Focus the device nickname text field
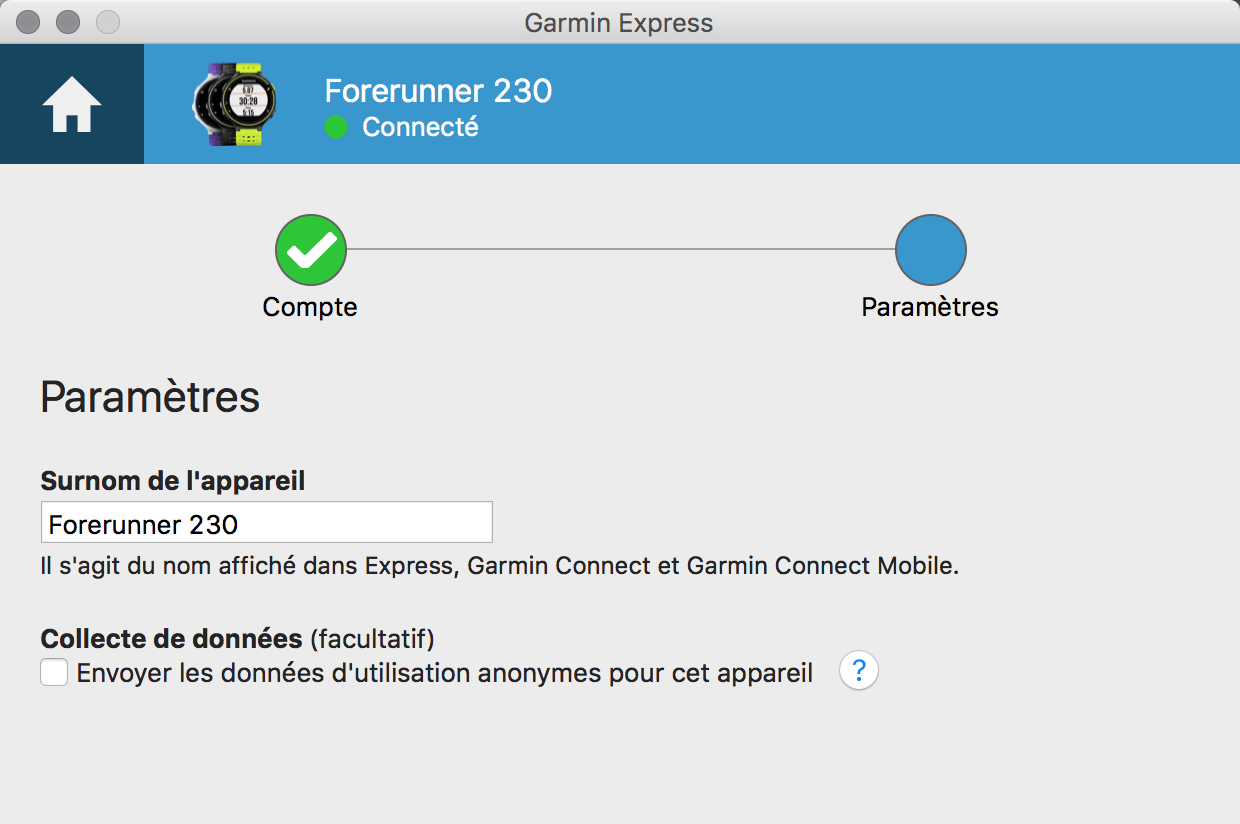The width and height of the screenshot is (1240, 824). pyautogui.click(x=266, y=523)
